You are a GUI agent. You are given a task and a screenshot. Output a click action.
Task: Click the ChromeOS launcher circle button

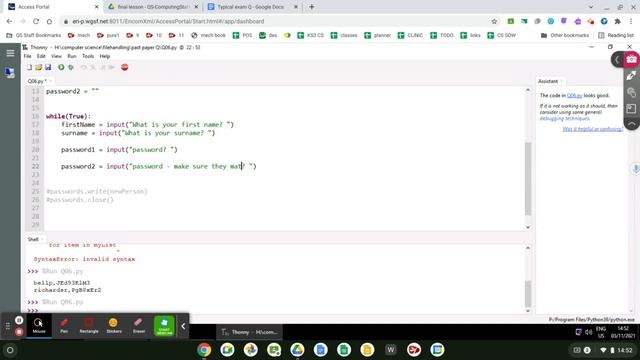(10, 350)
